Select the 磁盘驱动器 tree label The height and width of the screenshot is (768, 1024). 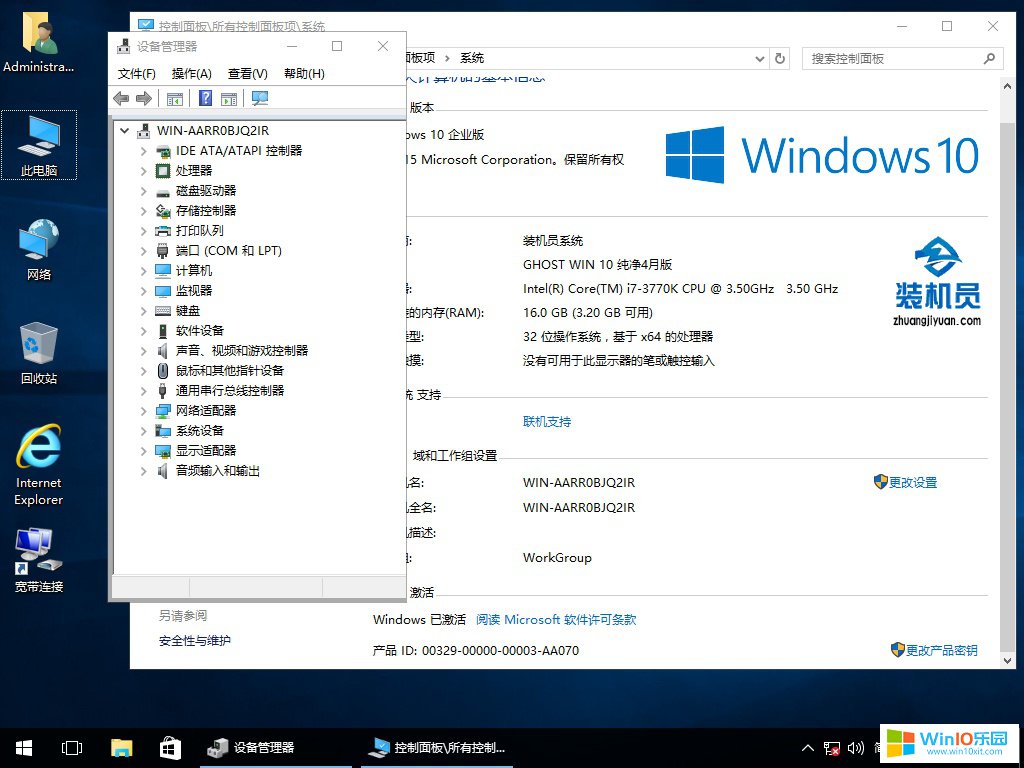[206, 191]
